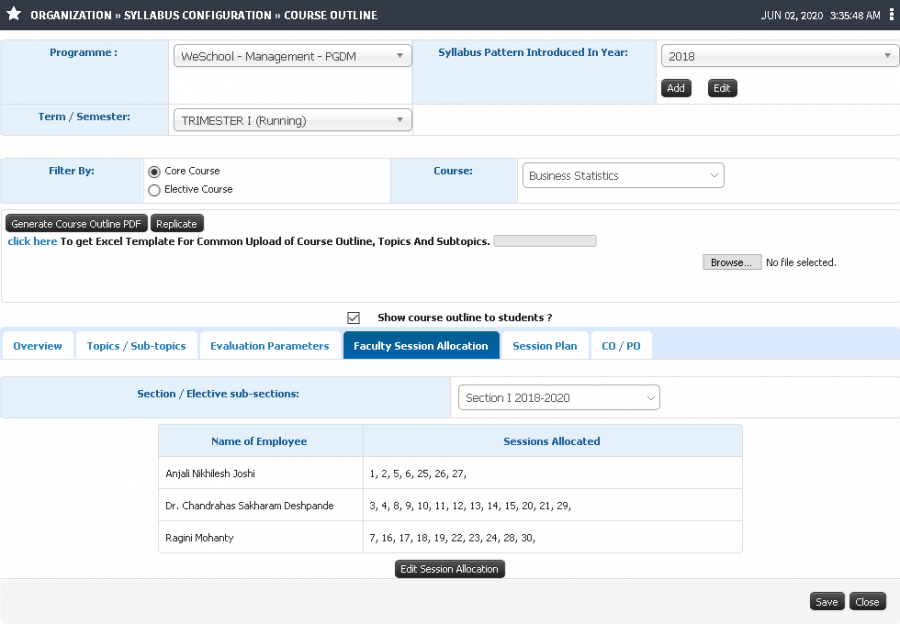Open the CO / PO tab

621,346
